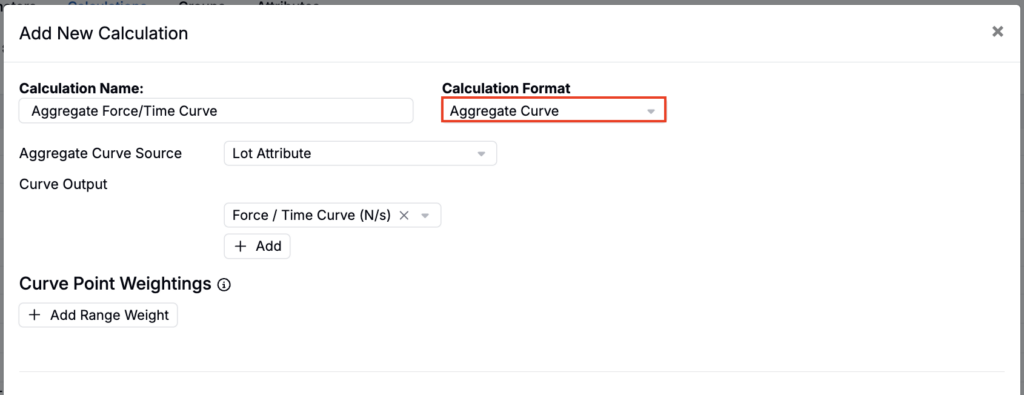Click the info icon beside Curve Point Weightings
Screen dimensions: 1024x395
224,285
